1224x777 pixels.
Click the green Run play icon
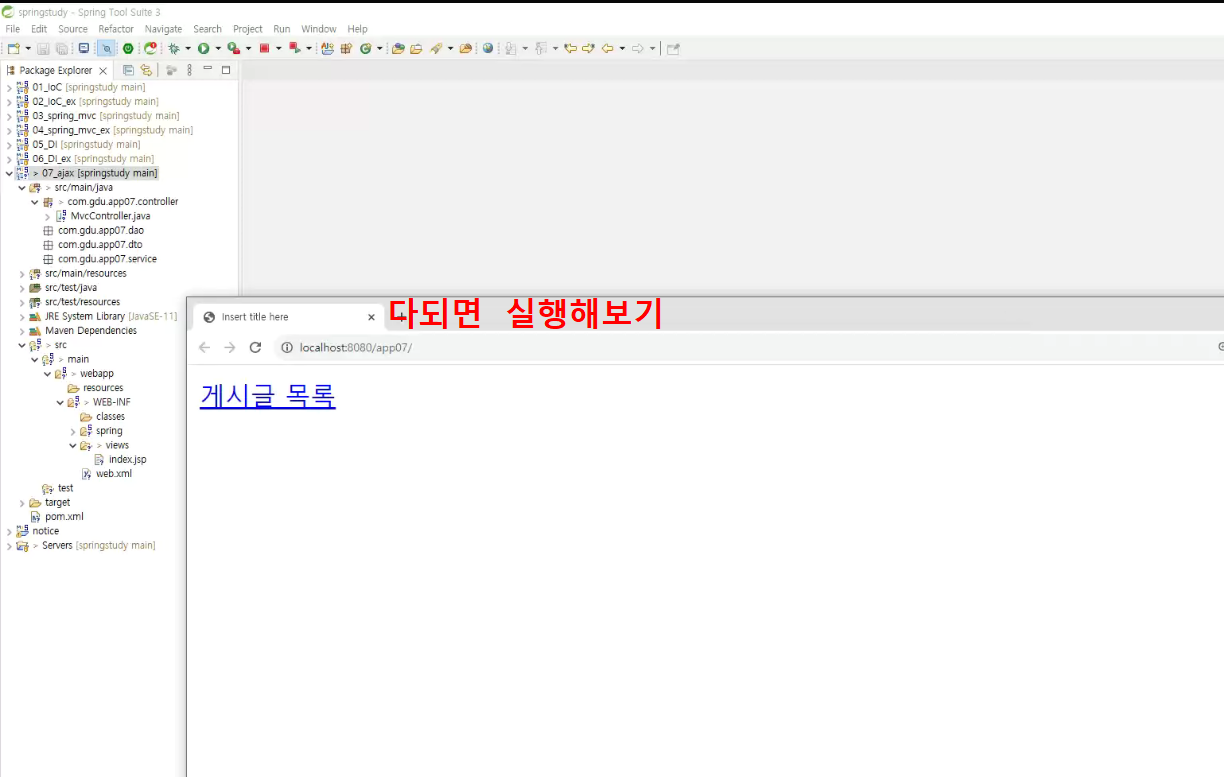click(203, 48)
